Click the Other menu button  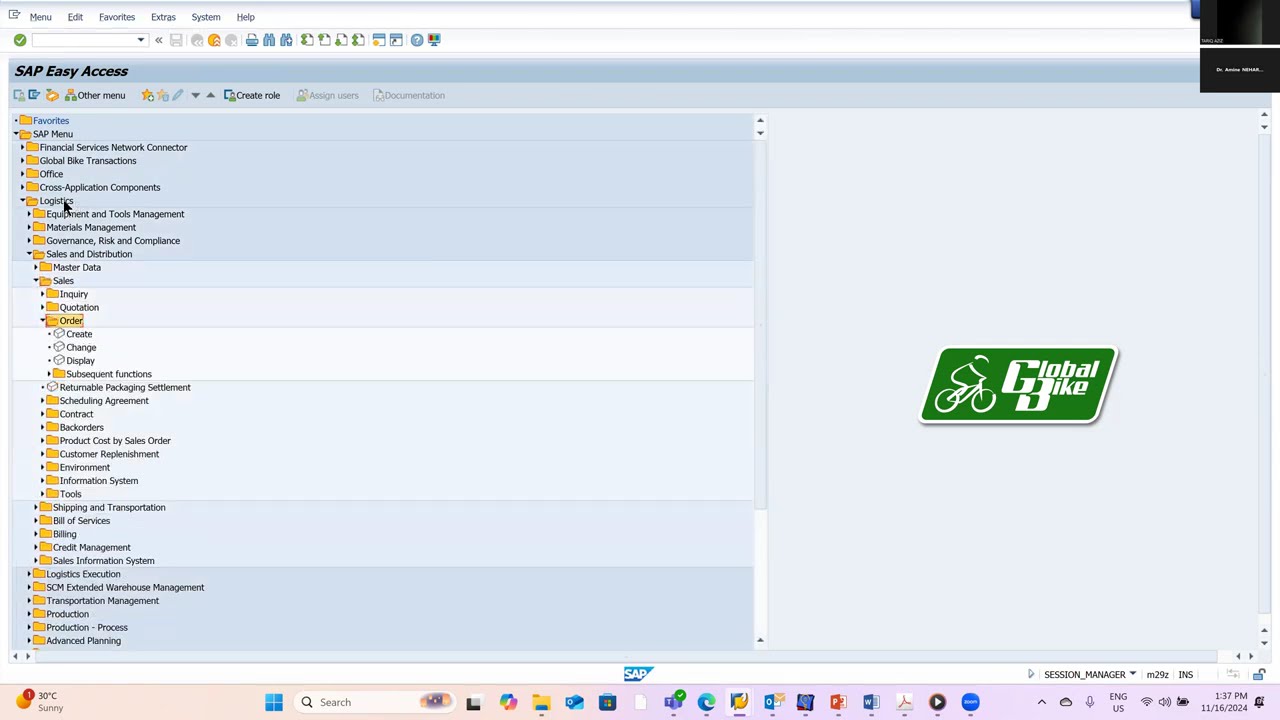pos(95,95)
